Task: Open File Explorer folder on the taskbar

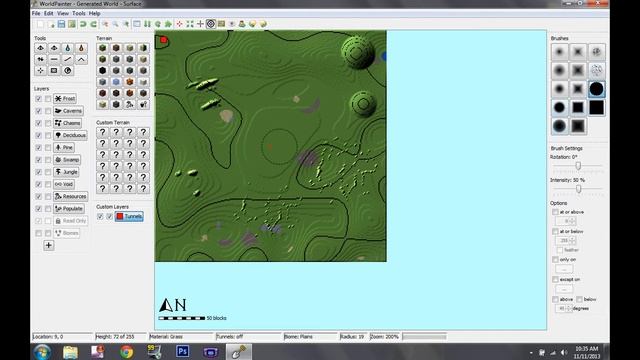Action: click(70, 351)
